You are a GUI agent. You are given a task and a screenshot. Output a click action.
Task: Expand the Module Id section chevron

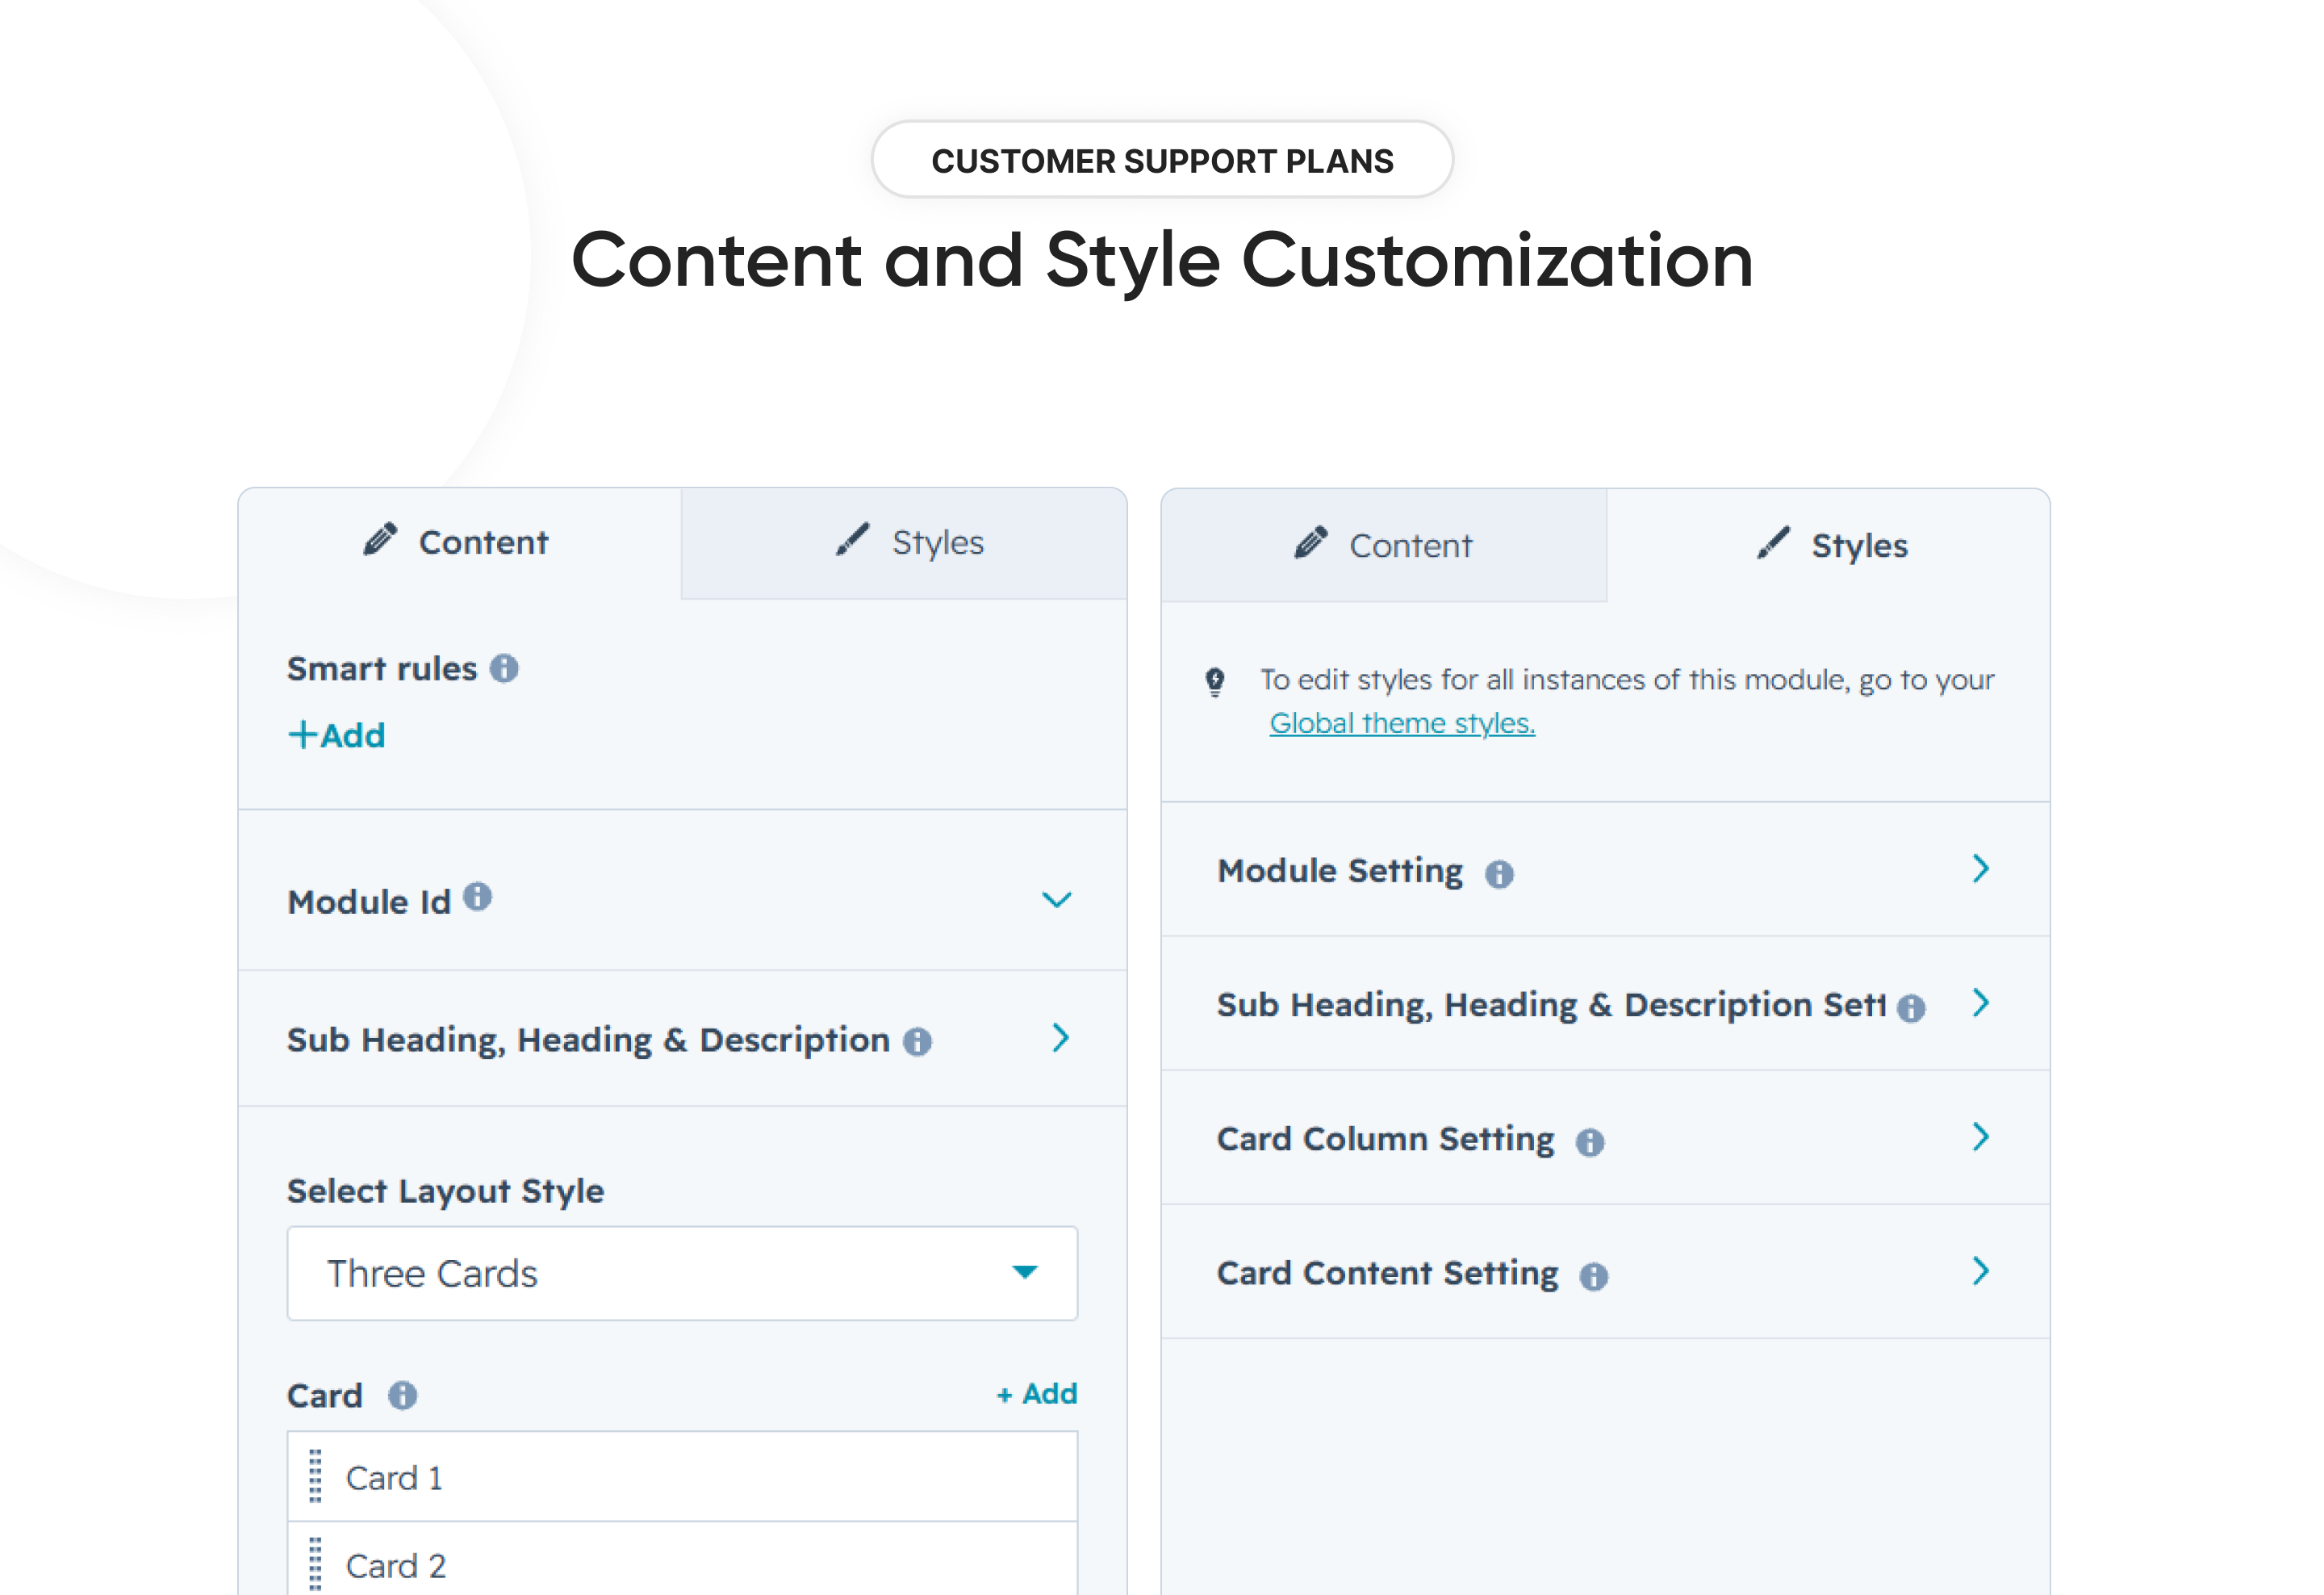pyautogui.click(x=1057, y=900)
